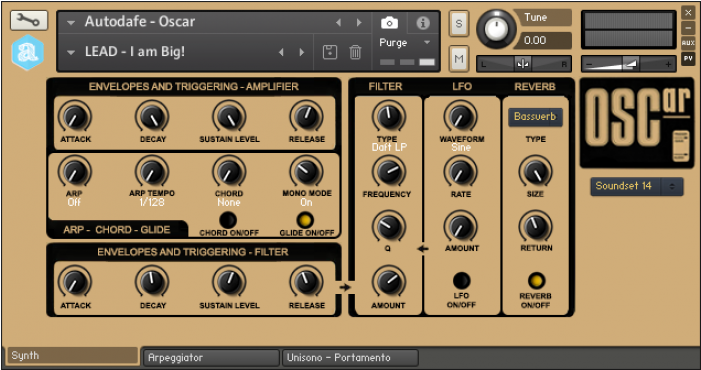Click the reverb SIZE knob
This screenshot has height=370, width=701.
pos(535,172)
